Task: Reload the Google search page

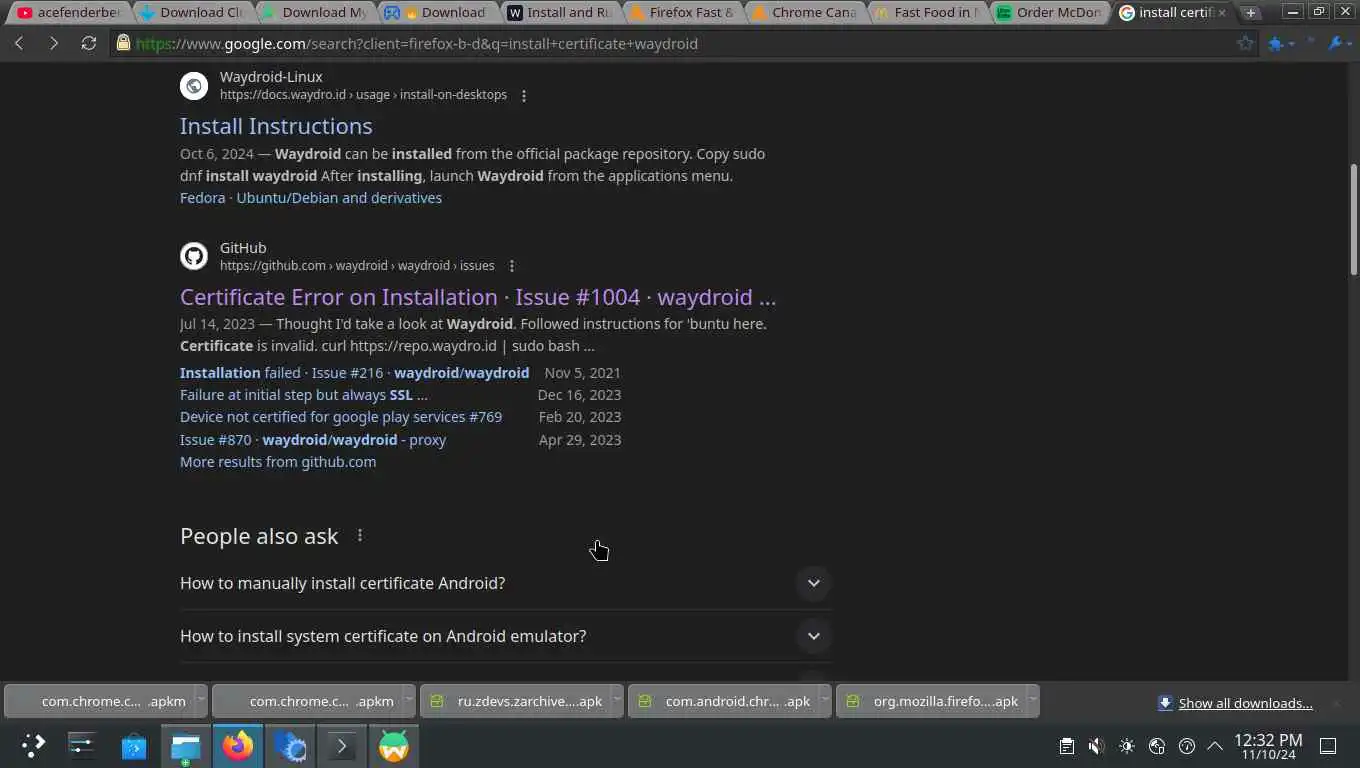Action: click(x=89, y=43)
